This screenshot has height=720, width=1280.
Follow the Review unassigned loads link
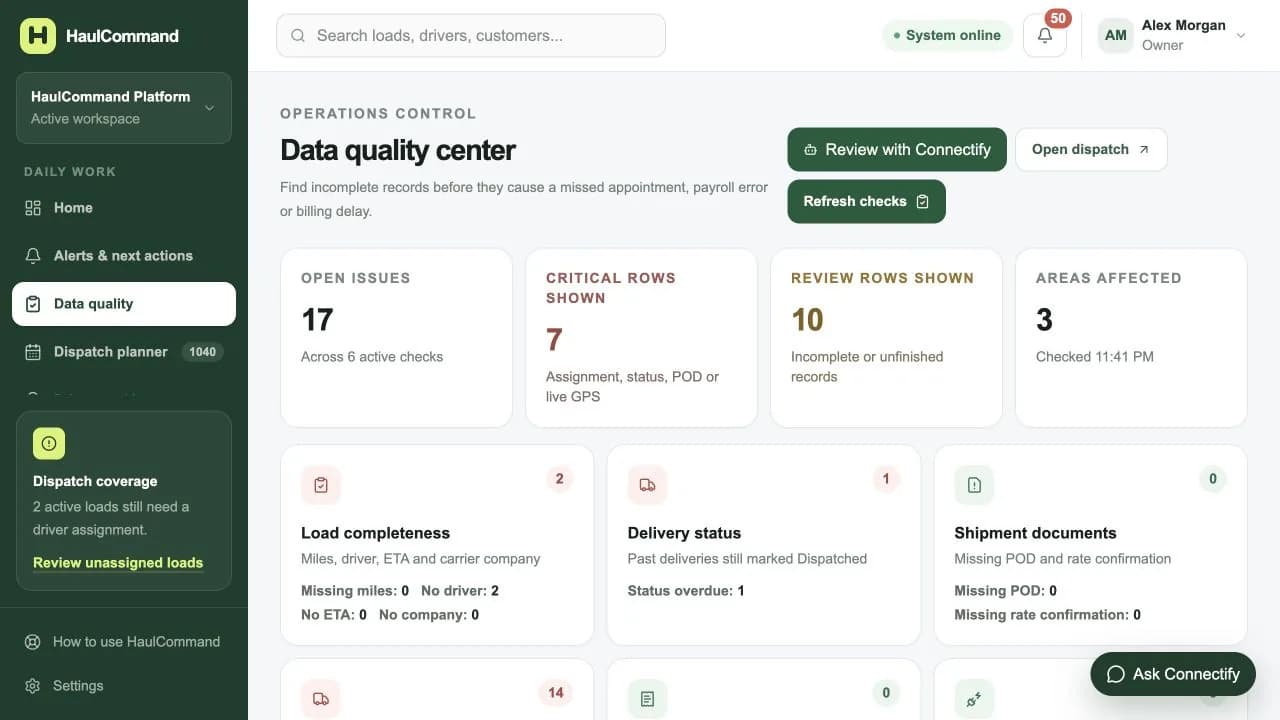point(118,563)
